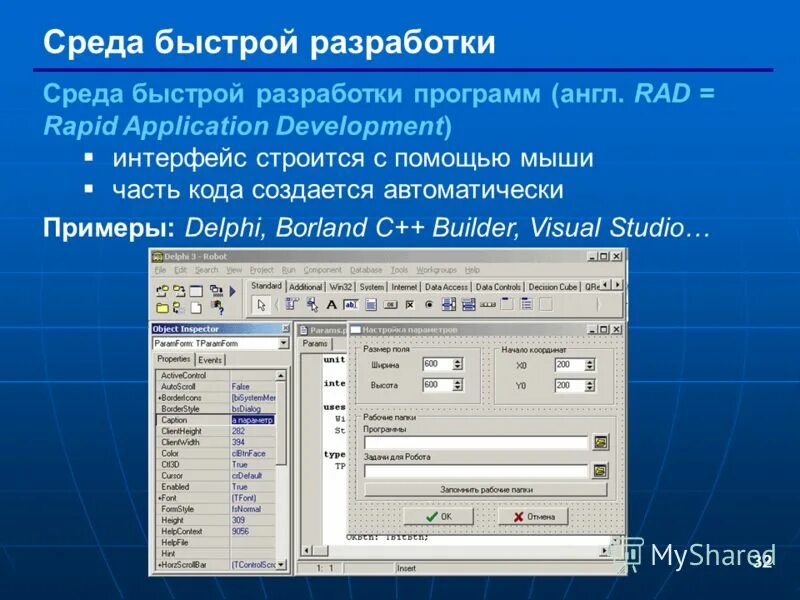Select the ClientWidth value 394
The height and width of the screenshot is (600, 800).
point(238,442)
